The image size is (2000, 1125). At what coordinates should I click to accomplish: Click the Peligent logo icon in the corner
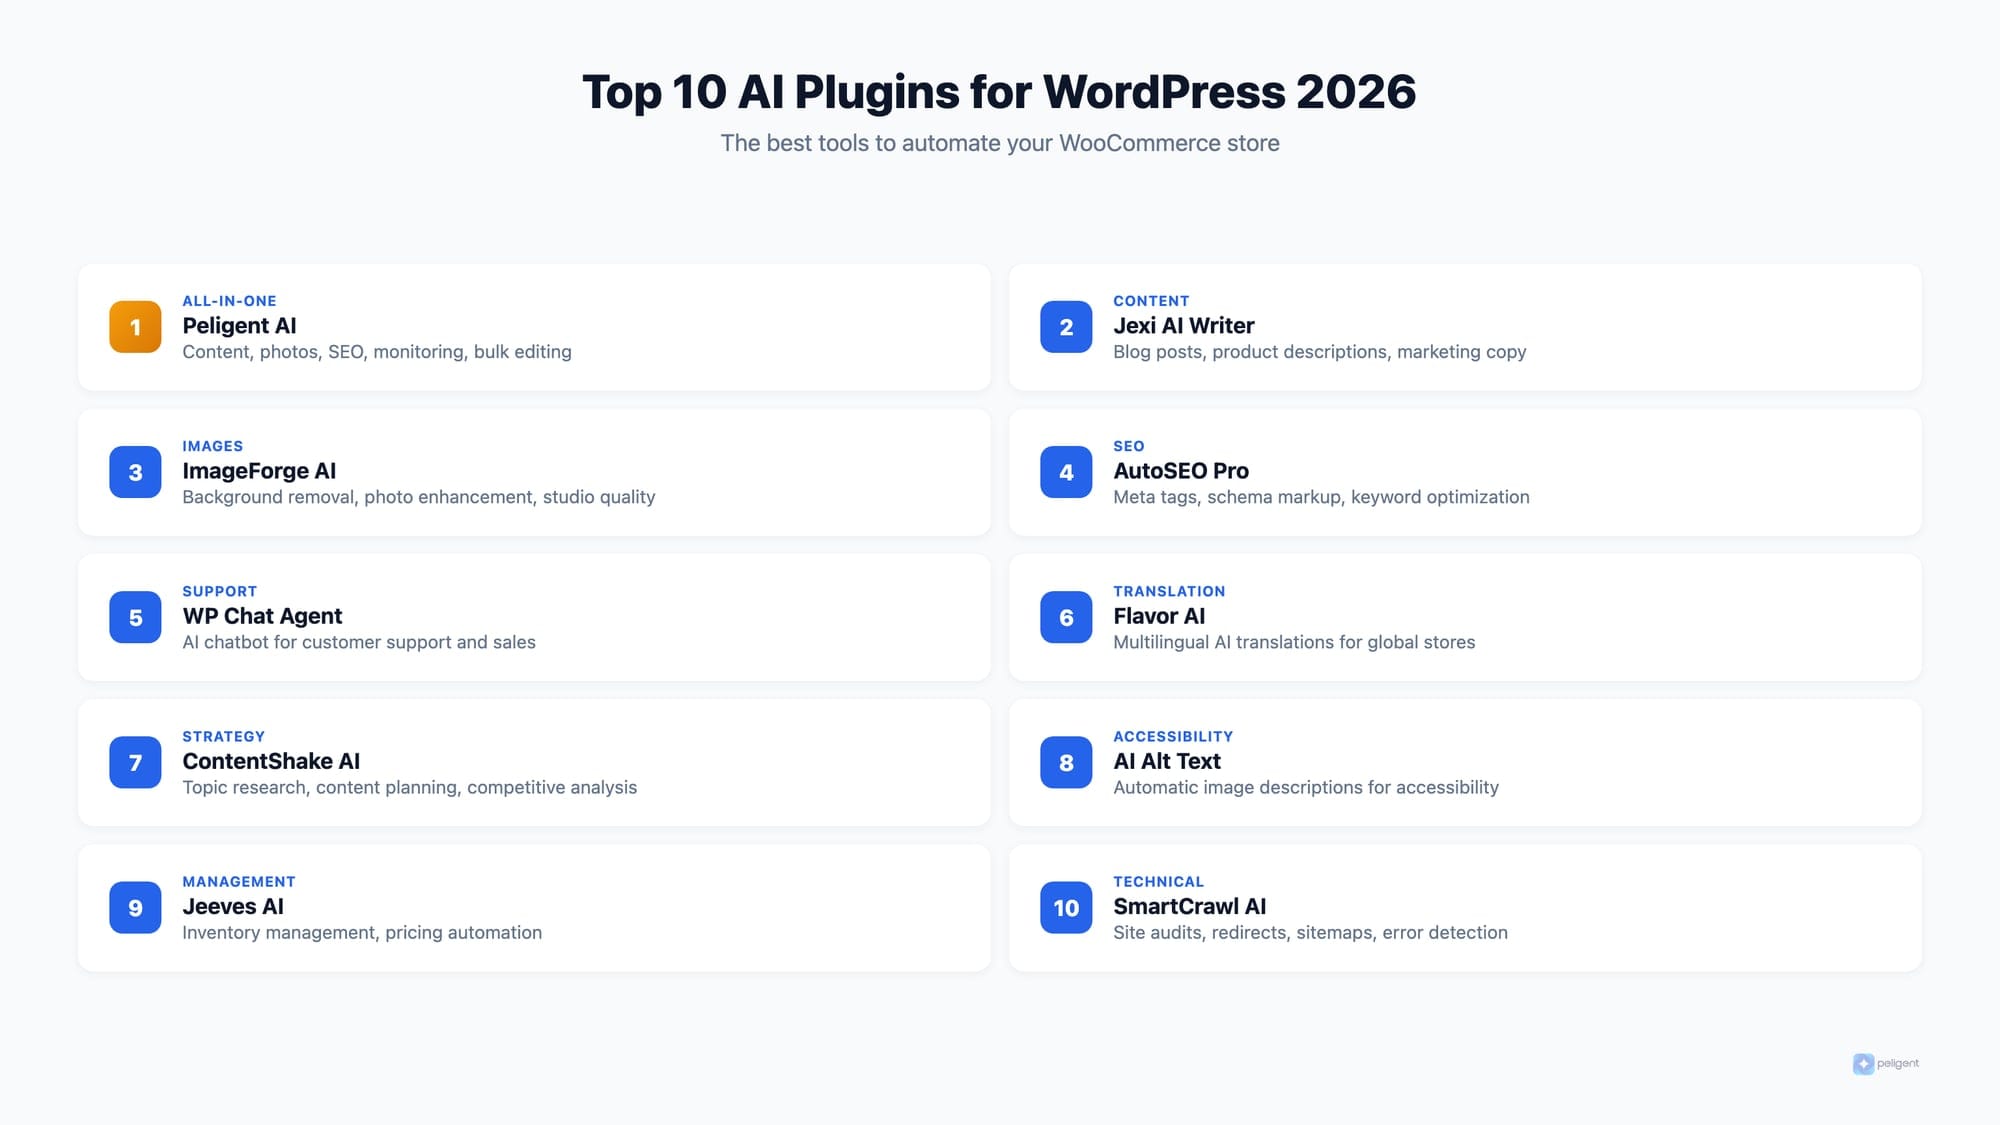[x=1863, y=1064]
